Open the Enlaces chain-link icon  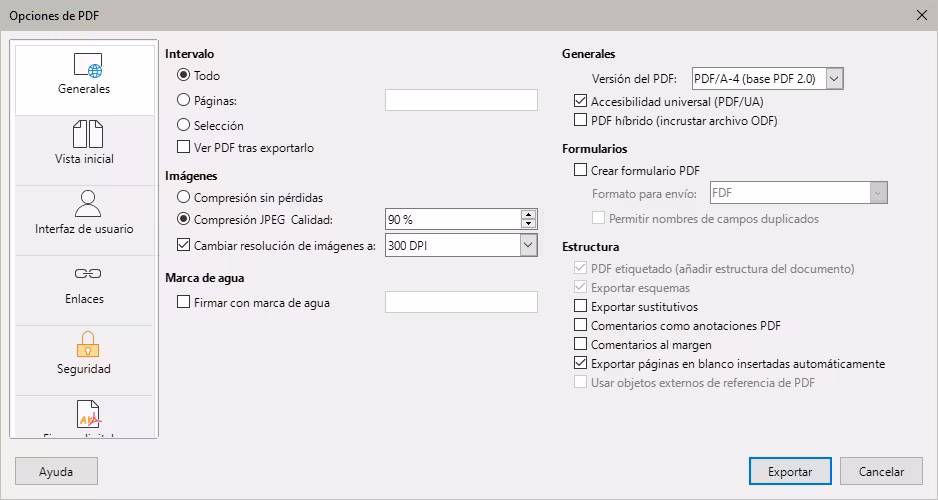click(x=88, y=273)
